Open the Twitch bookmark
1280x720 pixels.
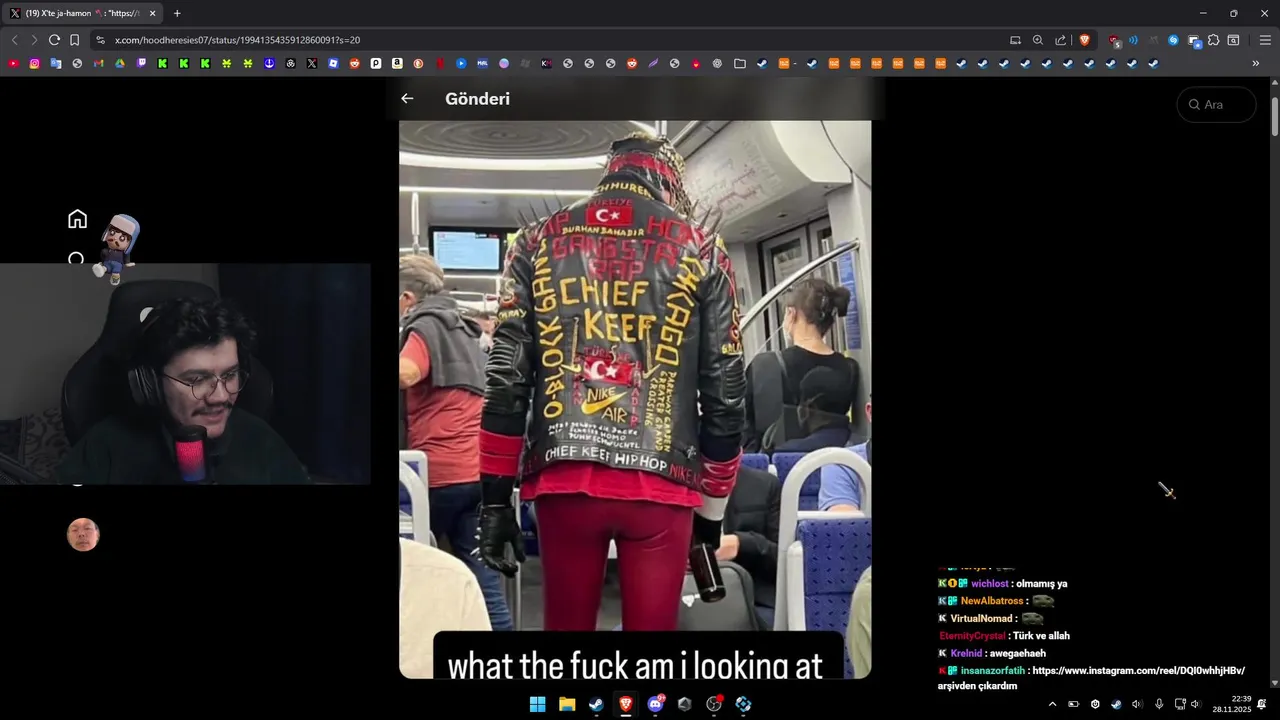[x=141, y=63]
